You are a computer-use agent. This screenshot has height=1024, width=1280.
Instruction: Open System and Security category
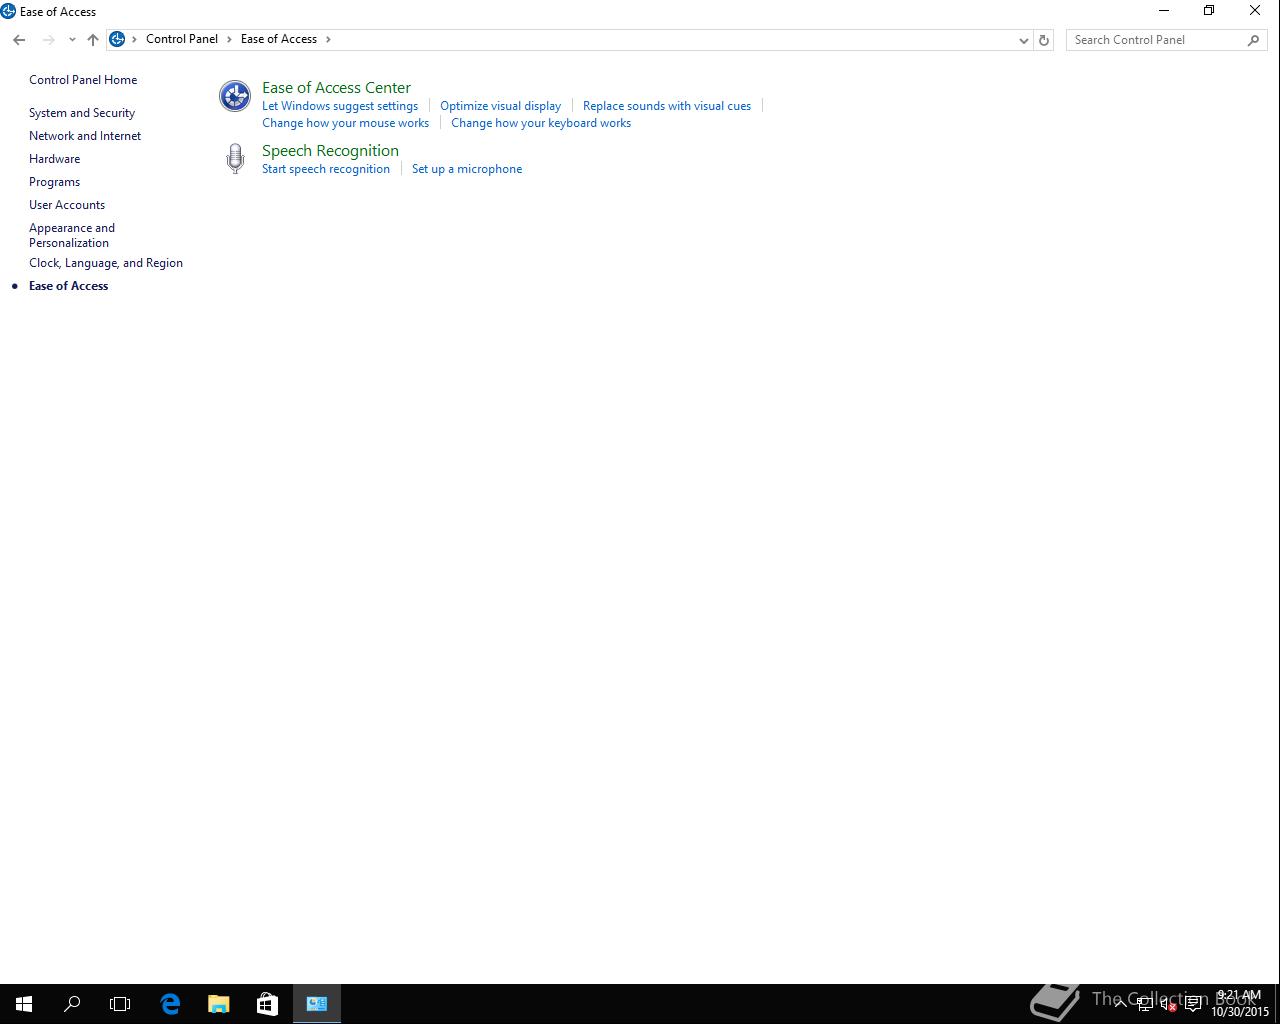pyautogui.click(x=82, y=113)
